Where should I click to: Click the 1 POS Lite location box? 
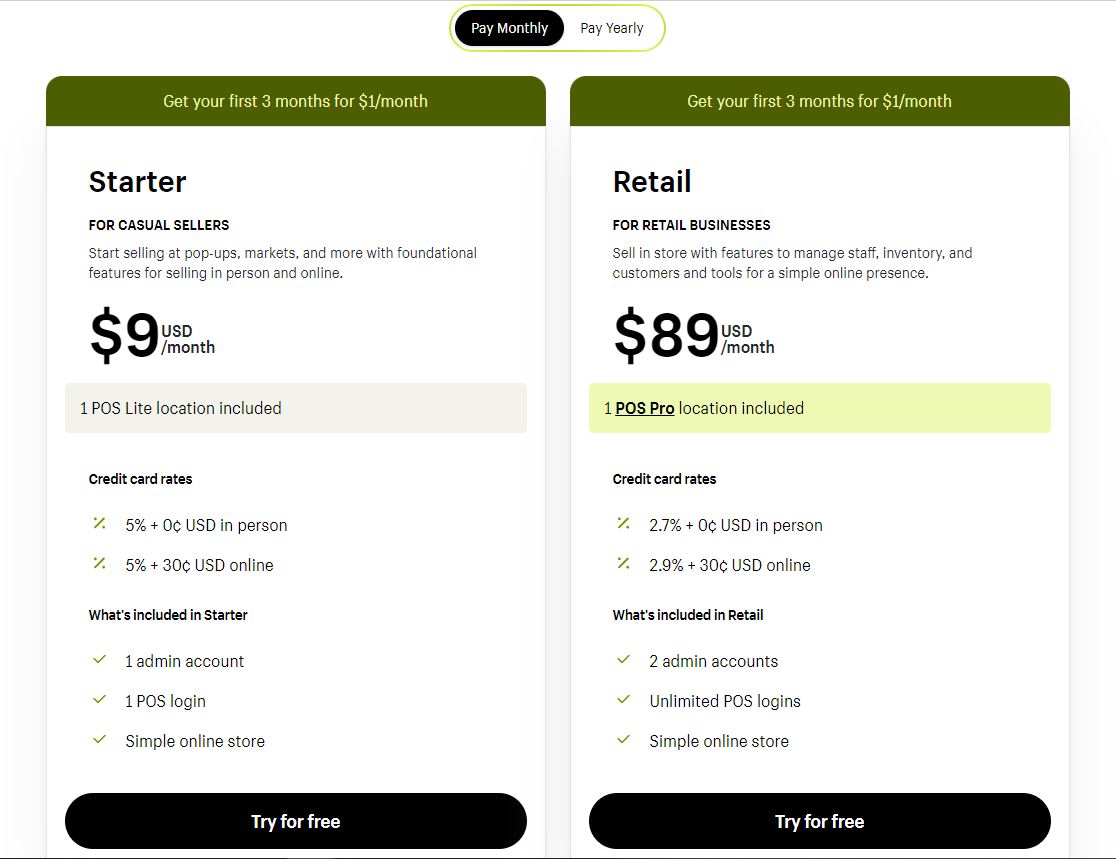point(295,409)
